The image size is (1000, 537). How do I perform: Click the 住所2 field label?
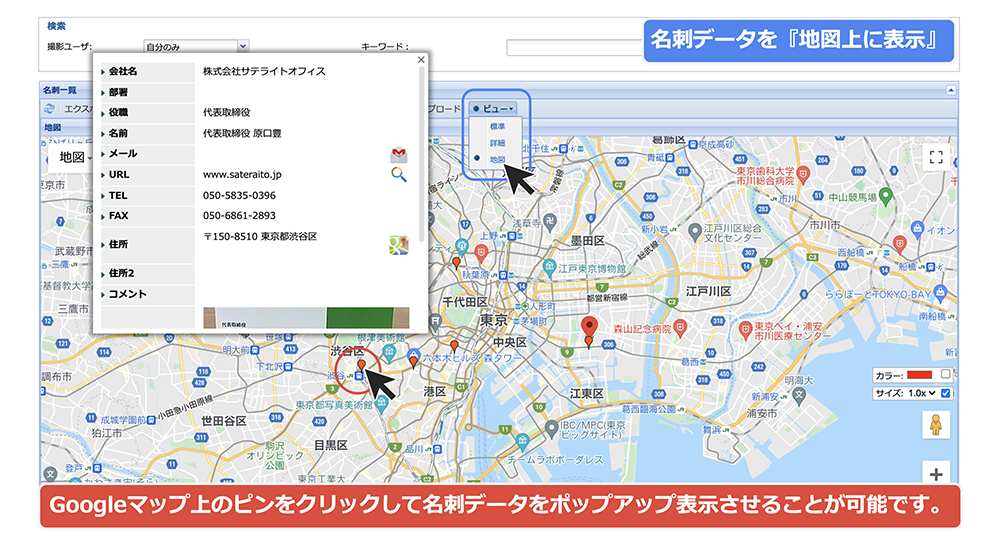121,273
